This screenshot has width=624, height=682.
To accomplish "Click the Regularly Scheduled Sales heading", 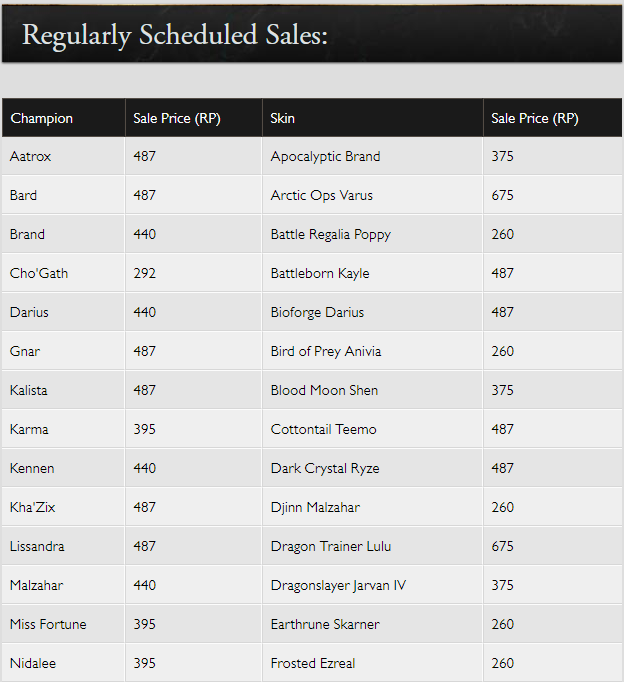I will tap(175, 35).
